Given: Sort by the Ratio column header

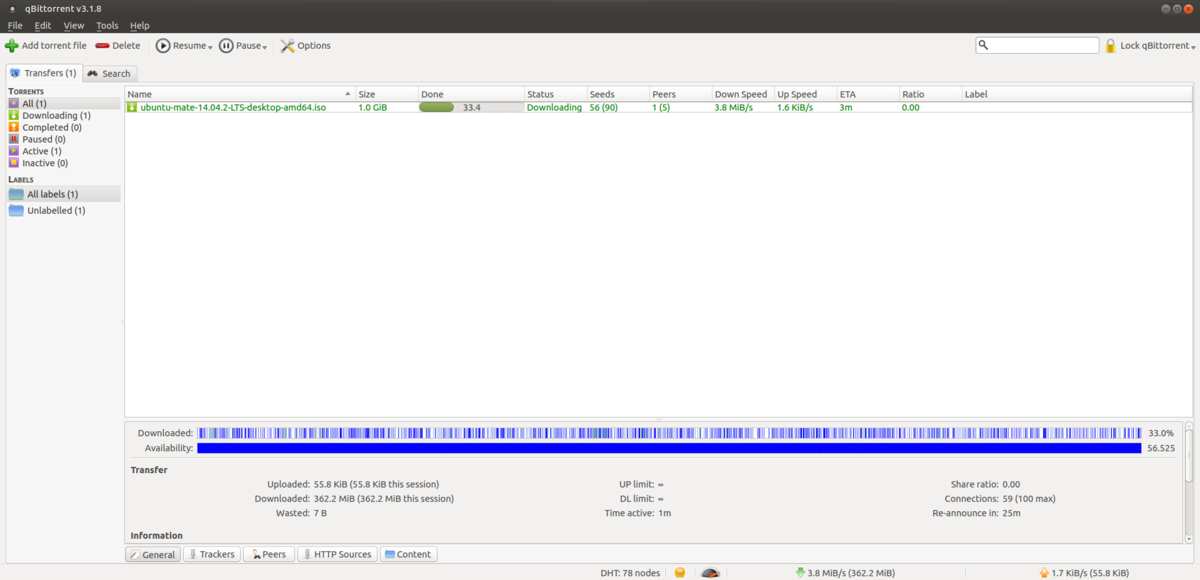Looking at the screenshot, I should point(930,94).
